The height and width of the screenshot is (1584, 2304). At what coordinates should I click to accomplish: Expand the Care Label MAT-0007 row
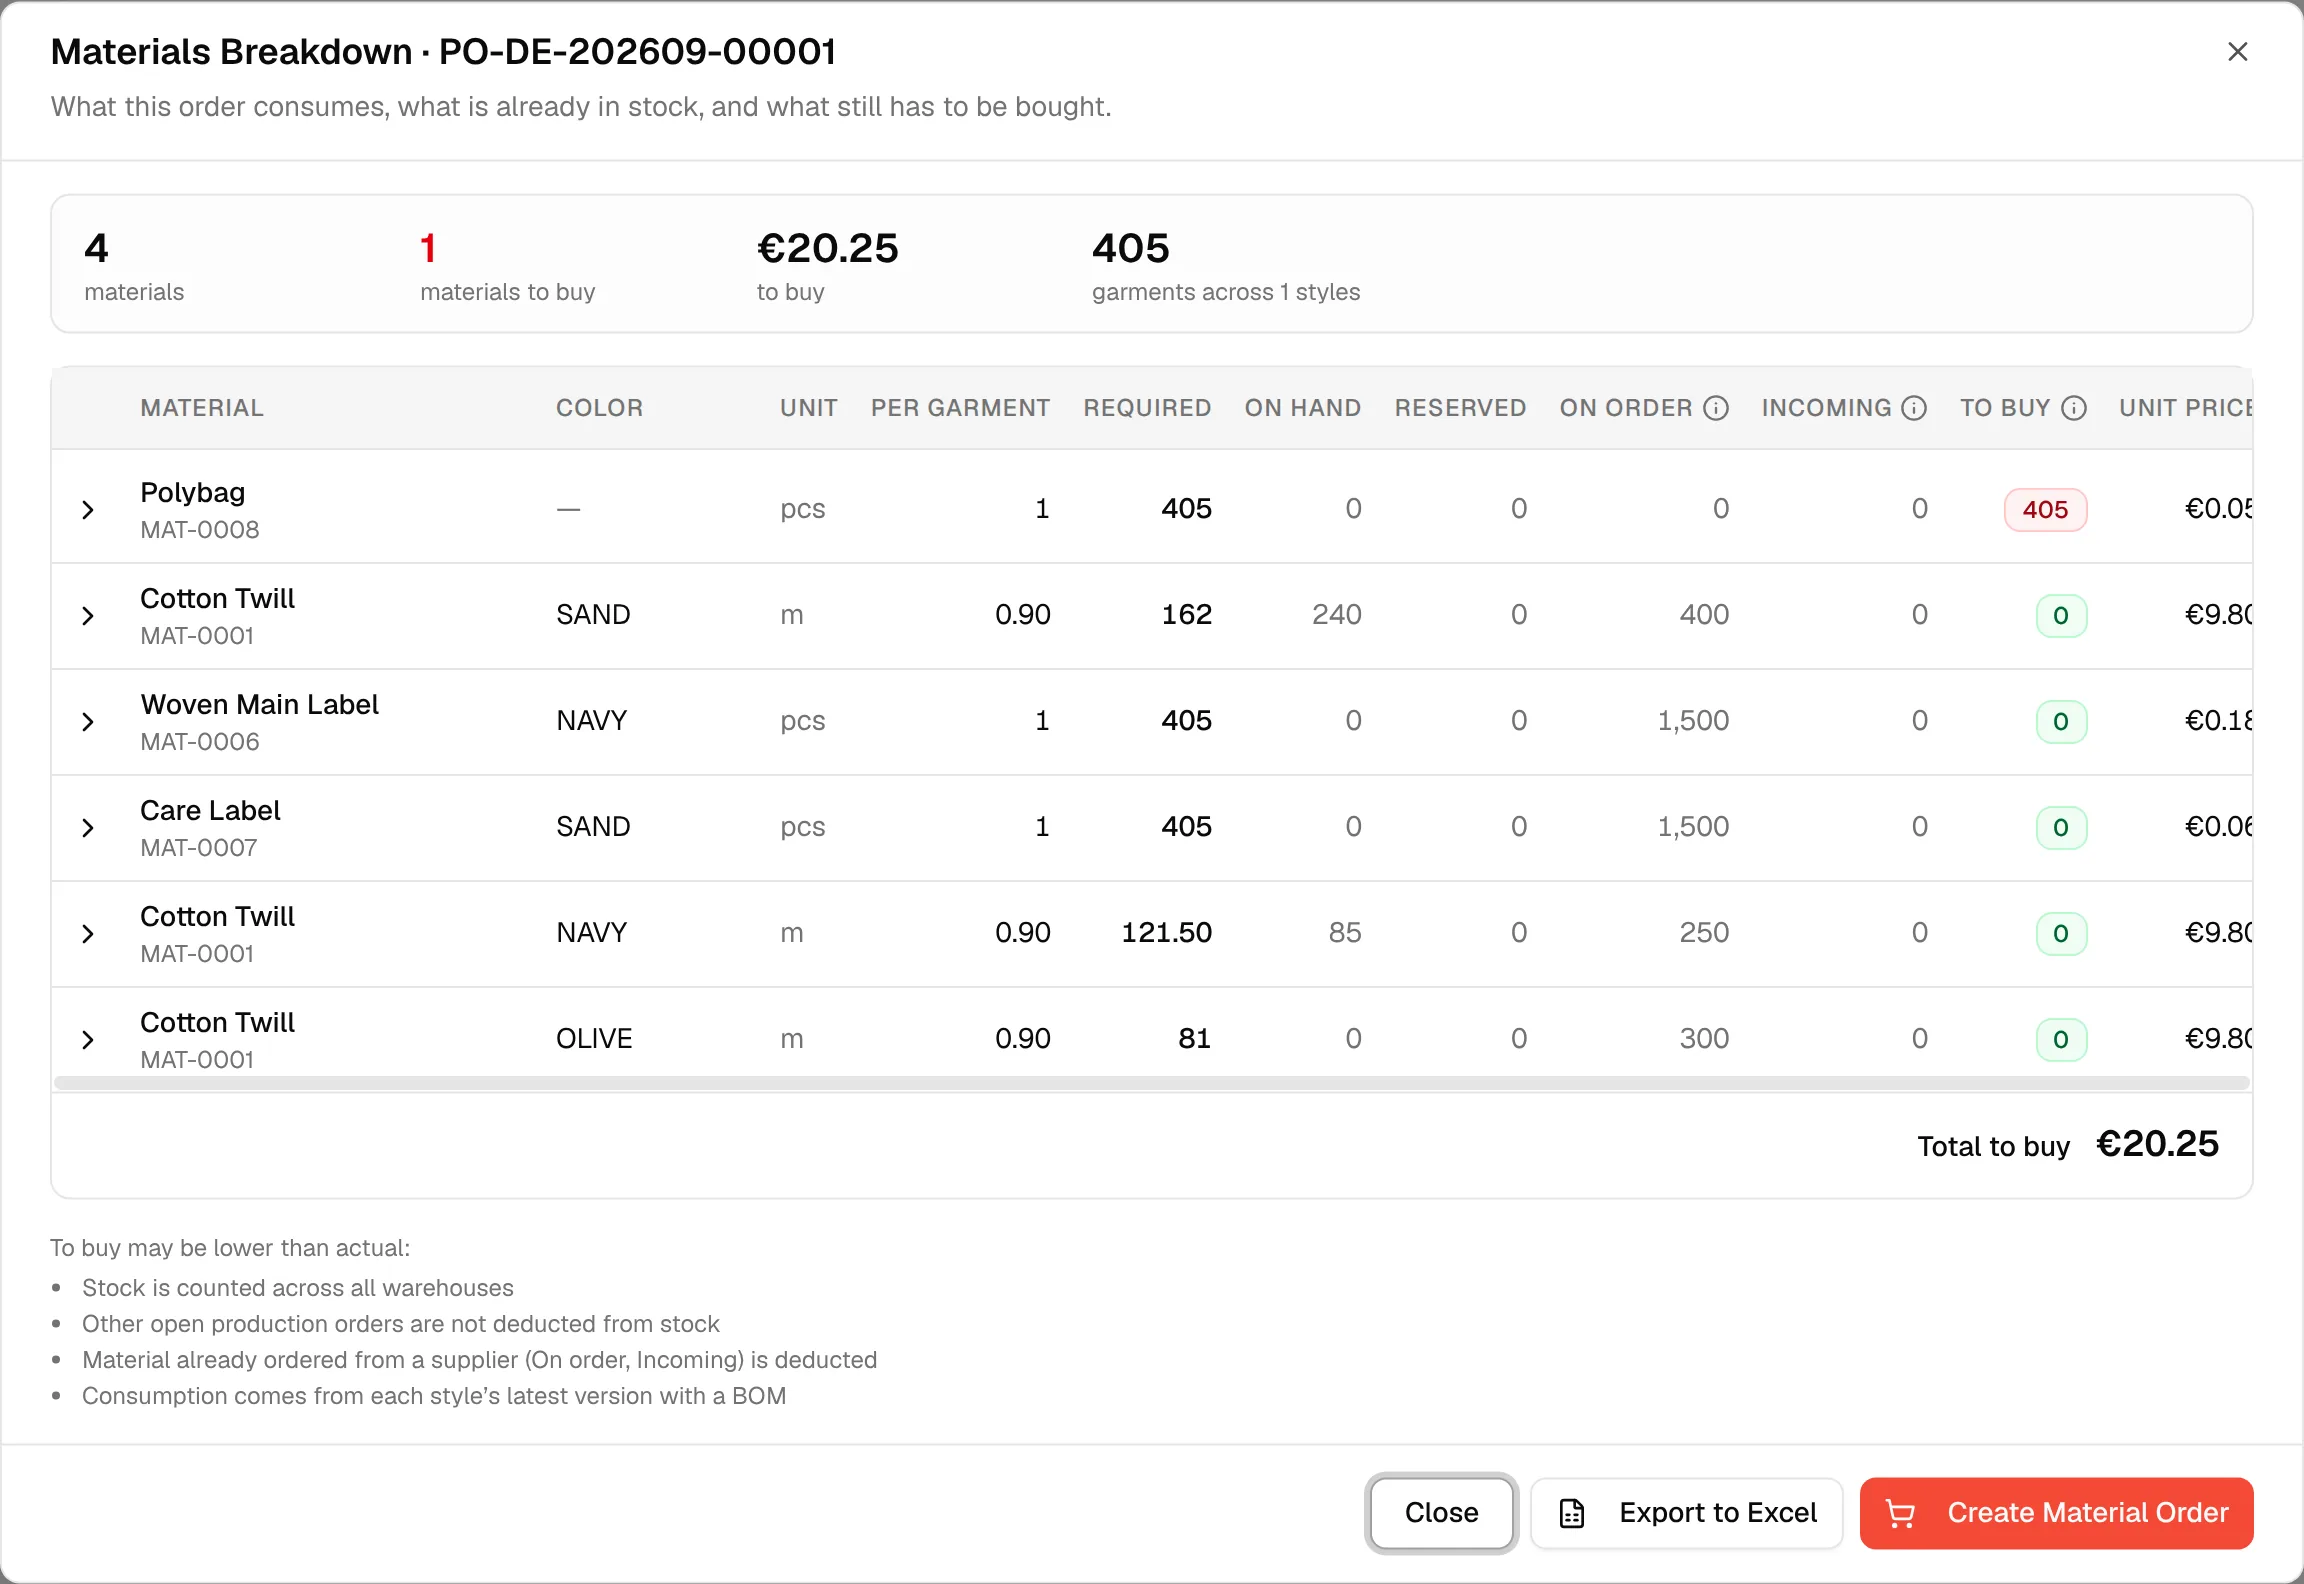pyautogui.click(x=88, y=828)
